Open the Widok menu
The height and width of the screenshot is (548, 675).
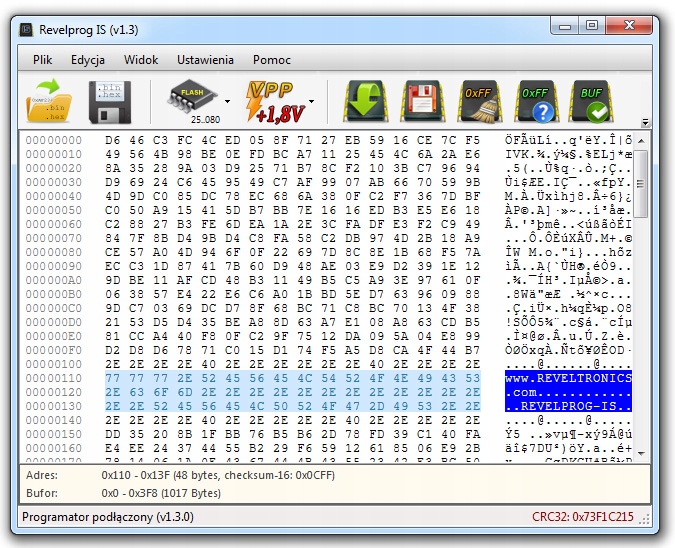pos(141,60)
